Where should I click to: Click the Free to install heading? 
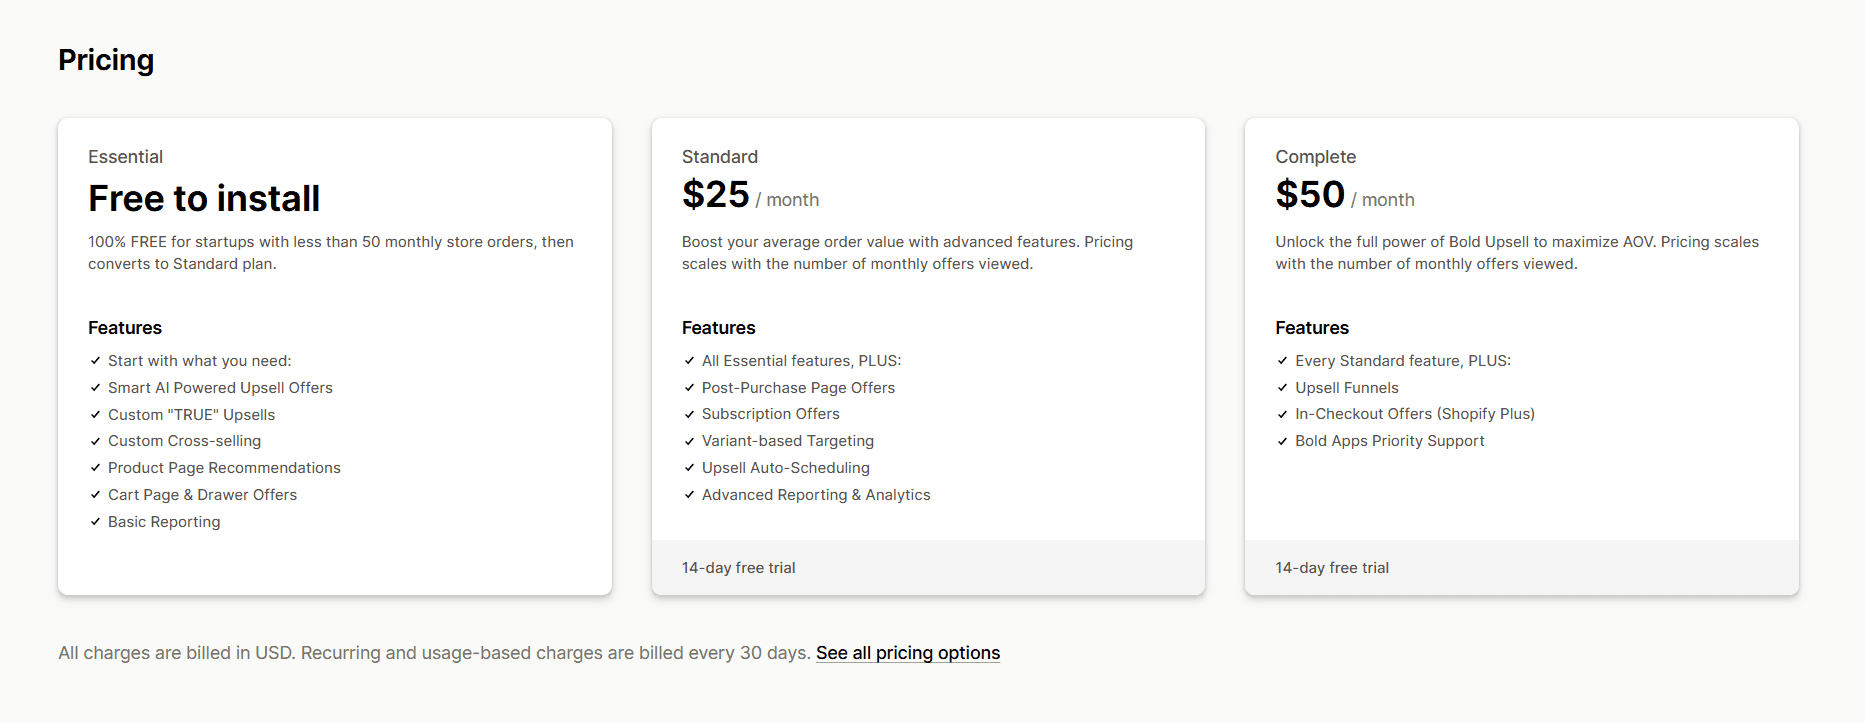(x=204, y=198)
